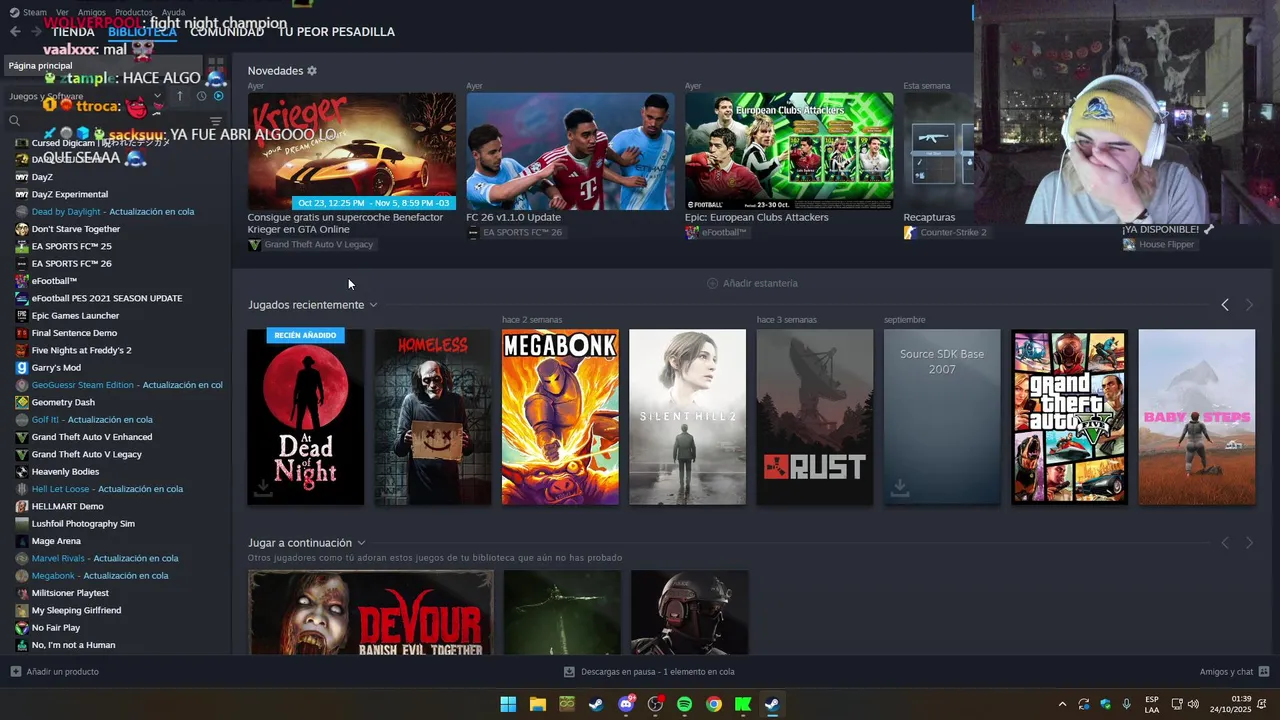This screenshot has width=1280, height=720.
Task: Open the Windows Start menu
Action: (508, 704)
